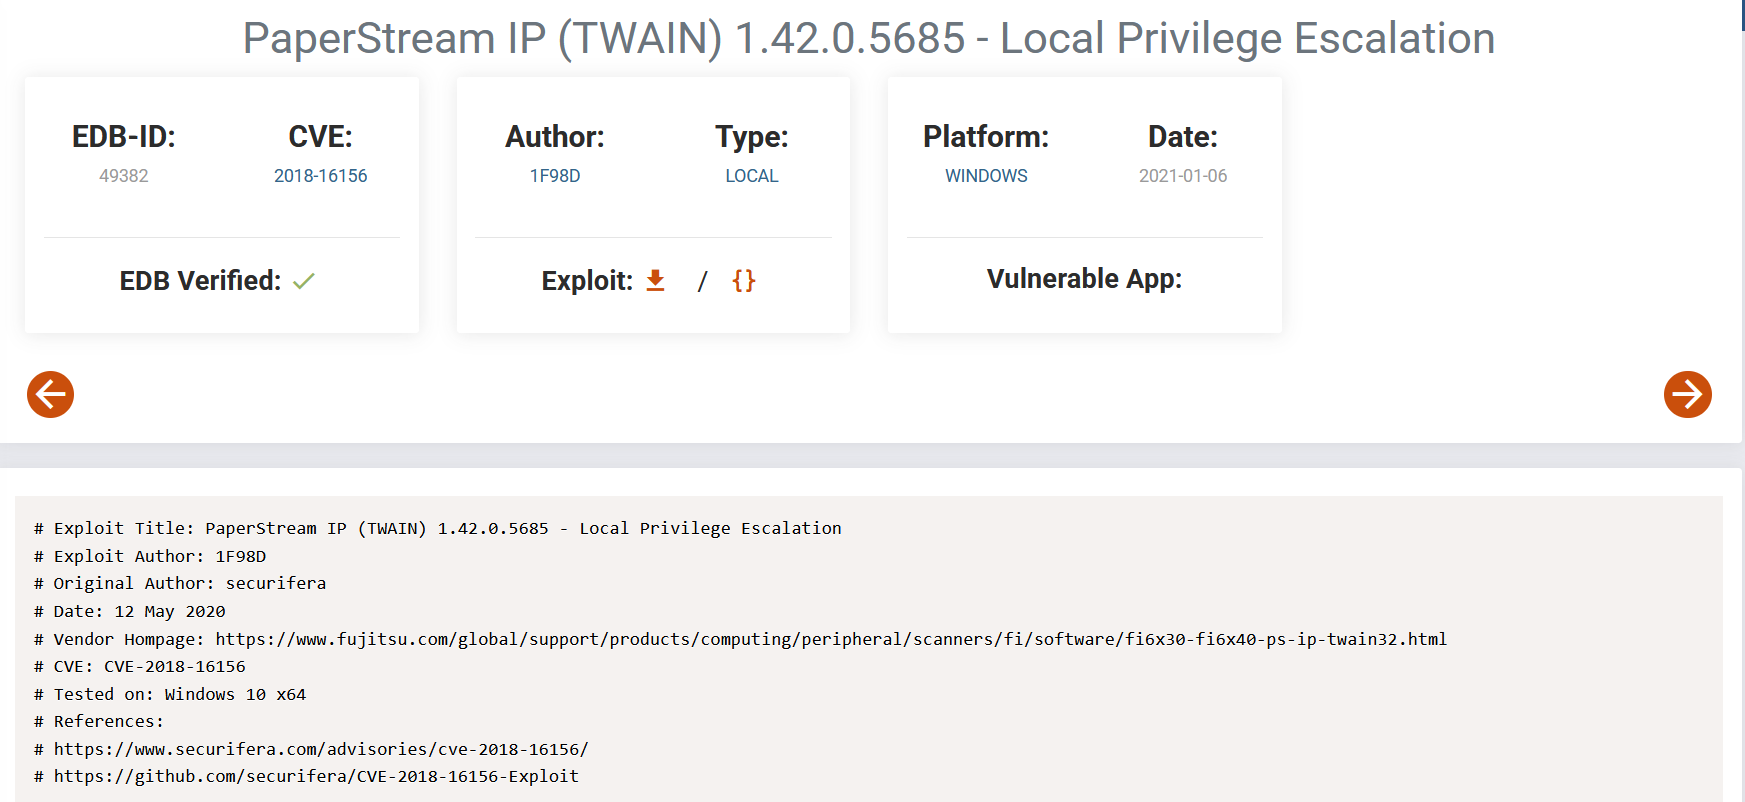Click the 'Exploit:' label
The width and height of the screenshot is (1745, 802).
click(x=587, y=281)
